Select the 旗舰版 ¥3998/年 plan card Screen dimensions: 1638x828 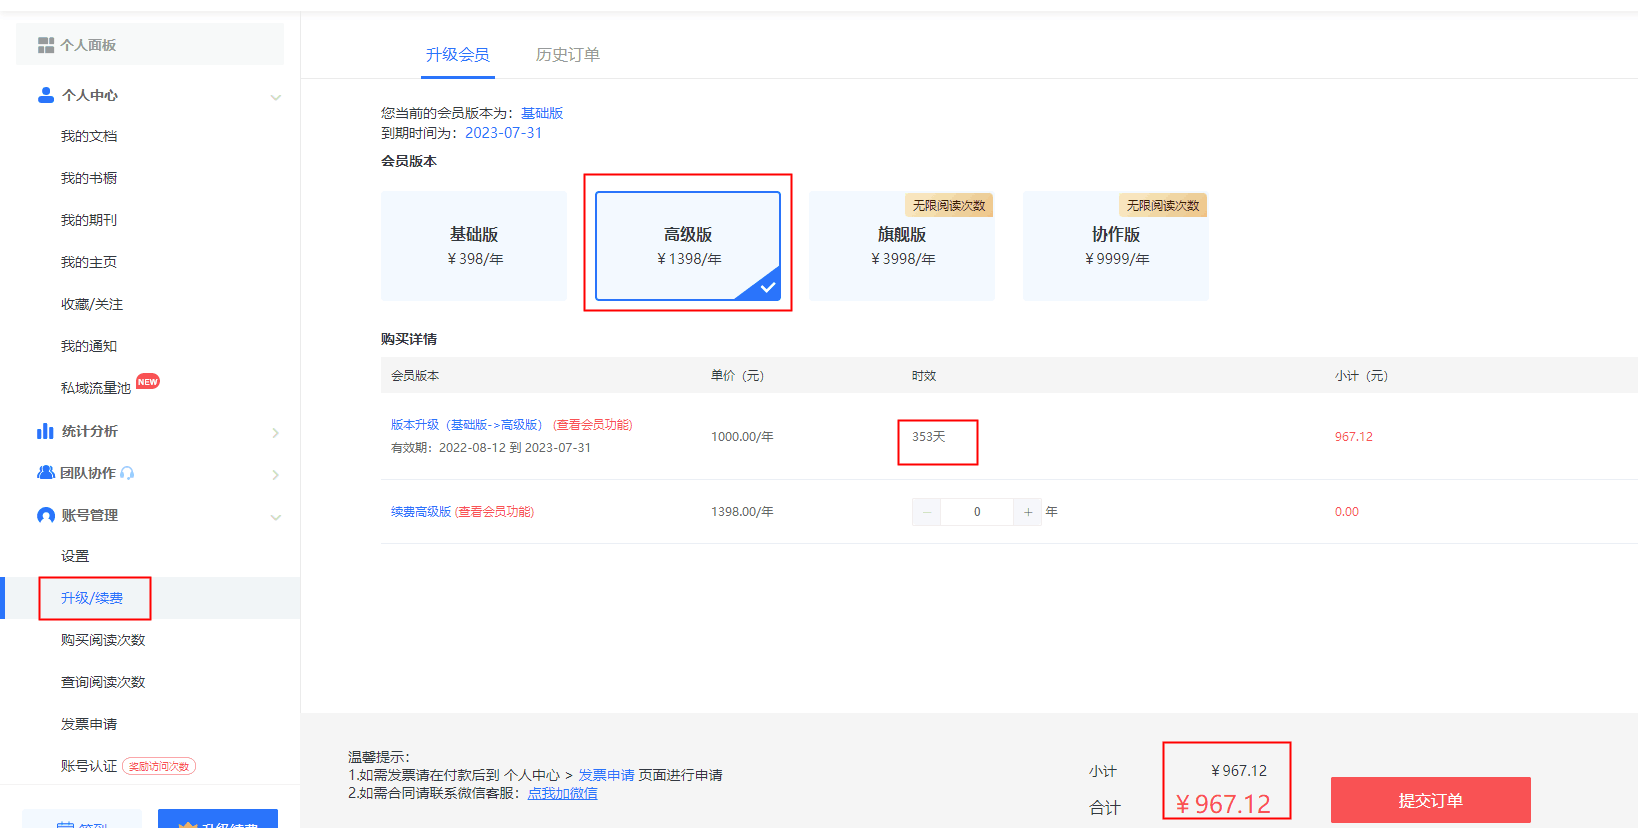tap(902, 246)
